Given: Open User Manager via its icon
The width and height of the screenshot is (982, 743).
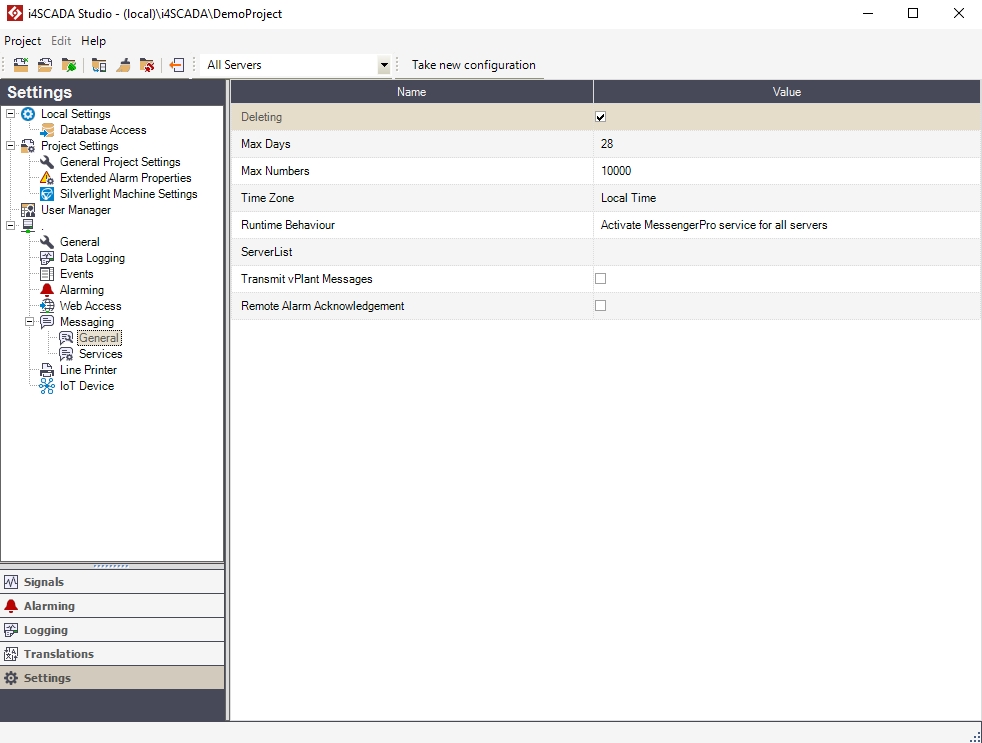Looking at the screenshot, I should [28, 210].
